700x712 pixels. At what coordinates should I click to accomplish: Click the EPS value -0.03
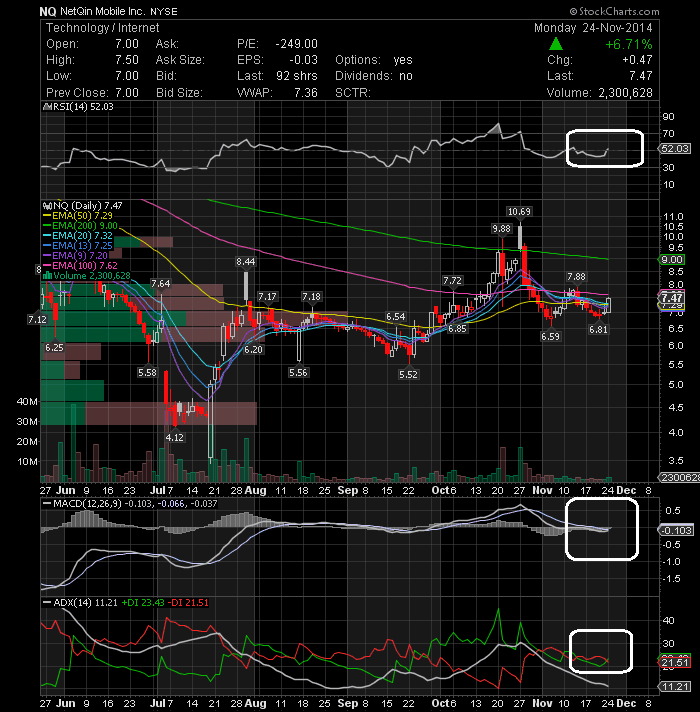pos(303,60)
